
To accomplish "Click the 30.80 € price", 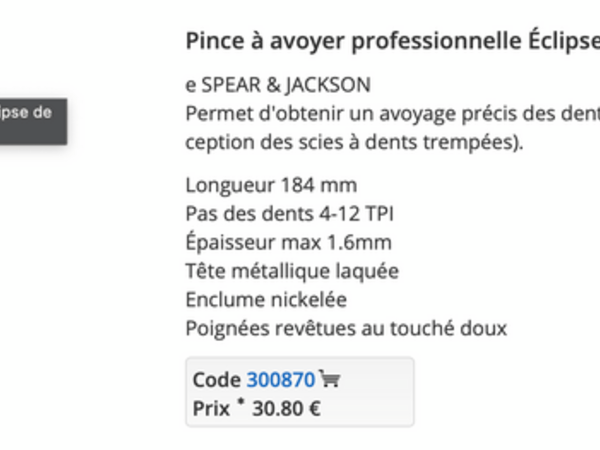I will tap(287, 408).
